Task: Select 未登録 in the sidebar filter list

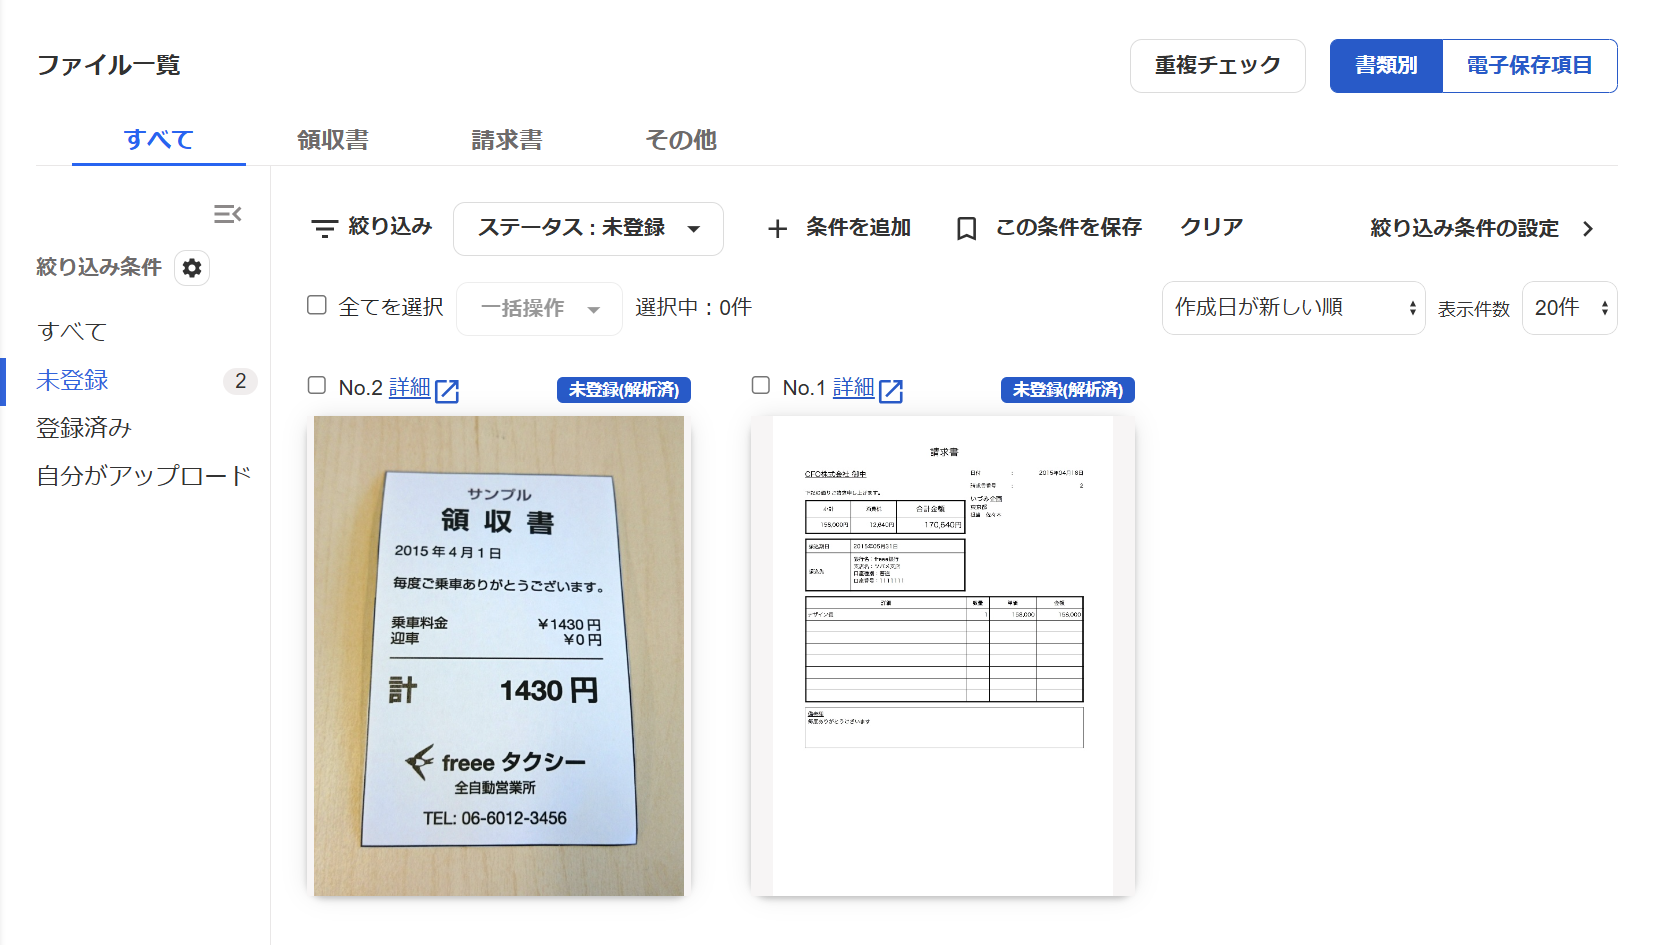Action: [x=72, y=381]
